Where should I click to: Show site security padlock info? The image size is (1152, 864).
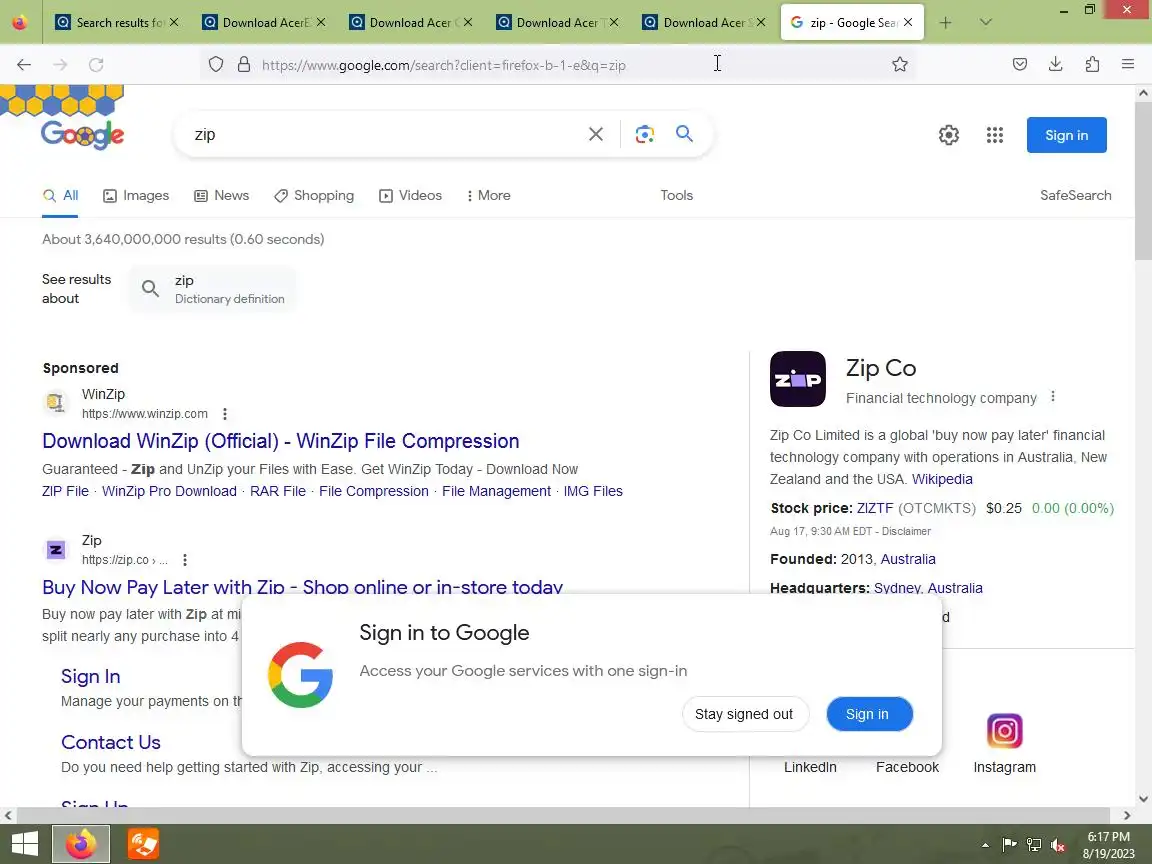tap(244, 65)
